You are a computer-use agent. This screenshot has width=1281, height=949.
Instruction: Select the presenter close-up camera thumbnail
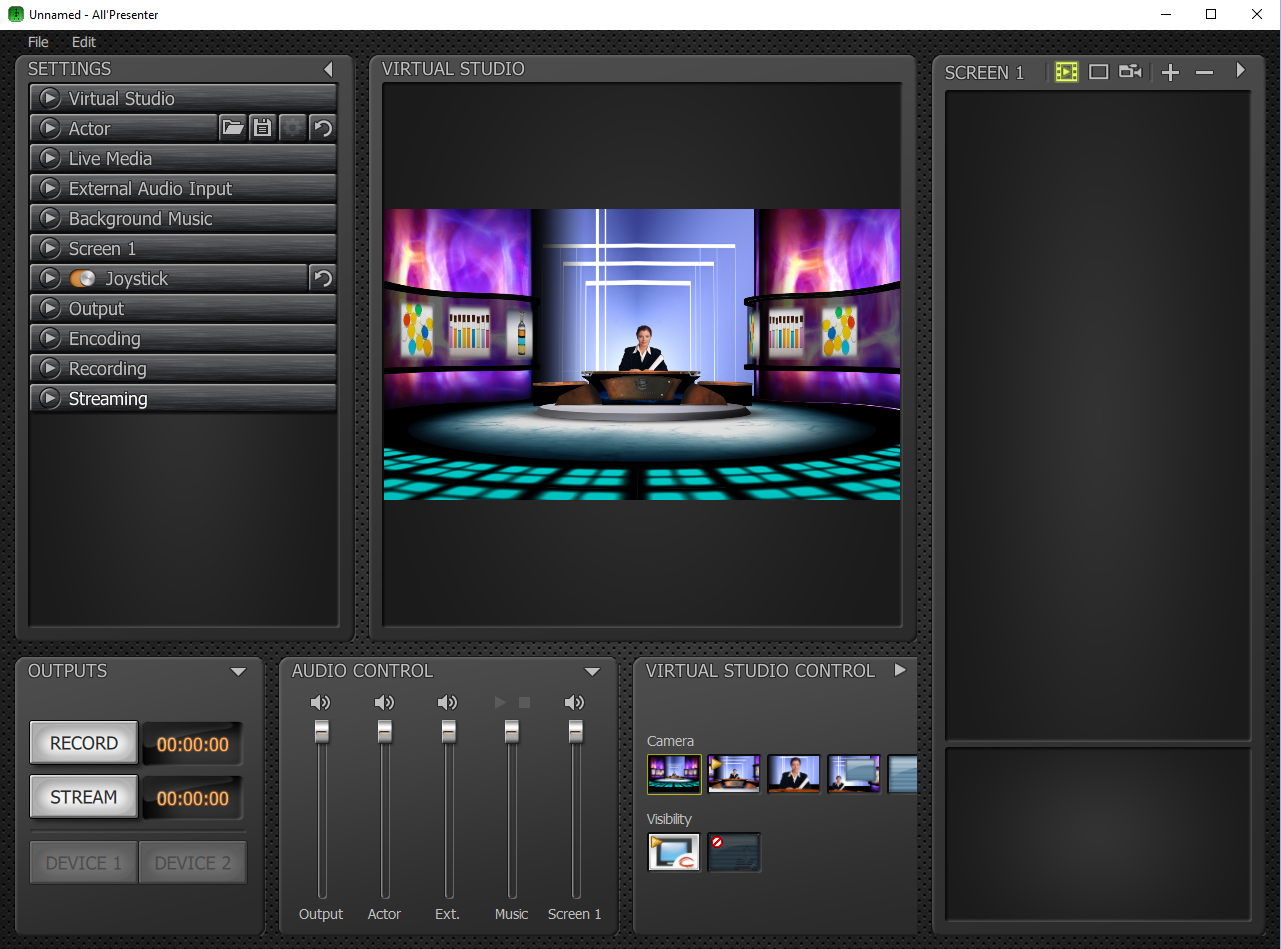point(794,774)
